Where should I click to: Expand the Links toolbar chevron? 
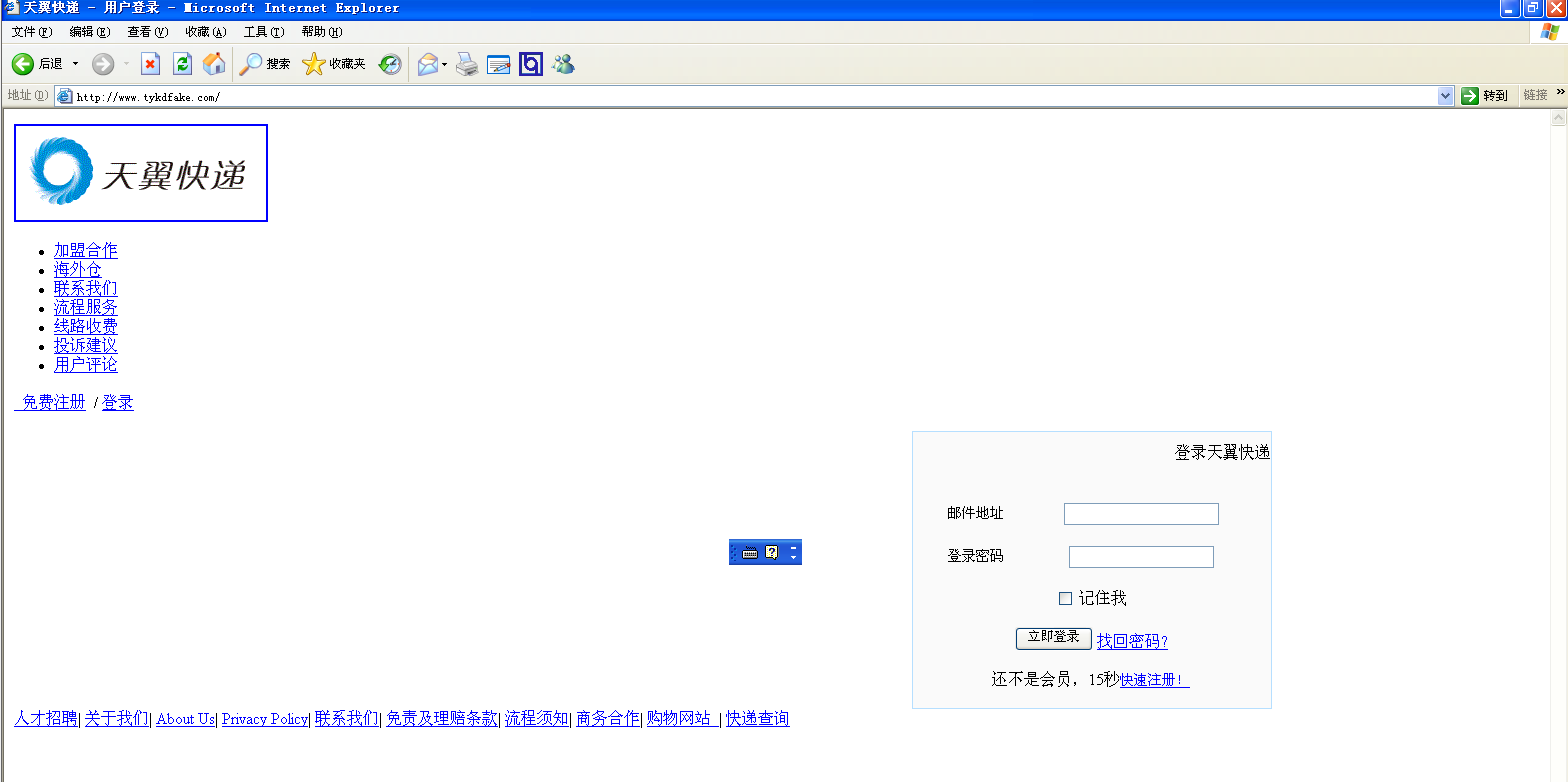coord(1560,92)
